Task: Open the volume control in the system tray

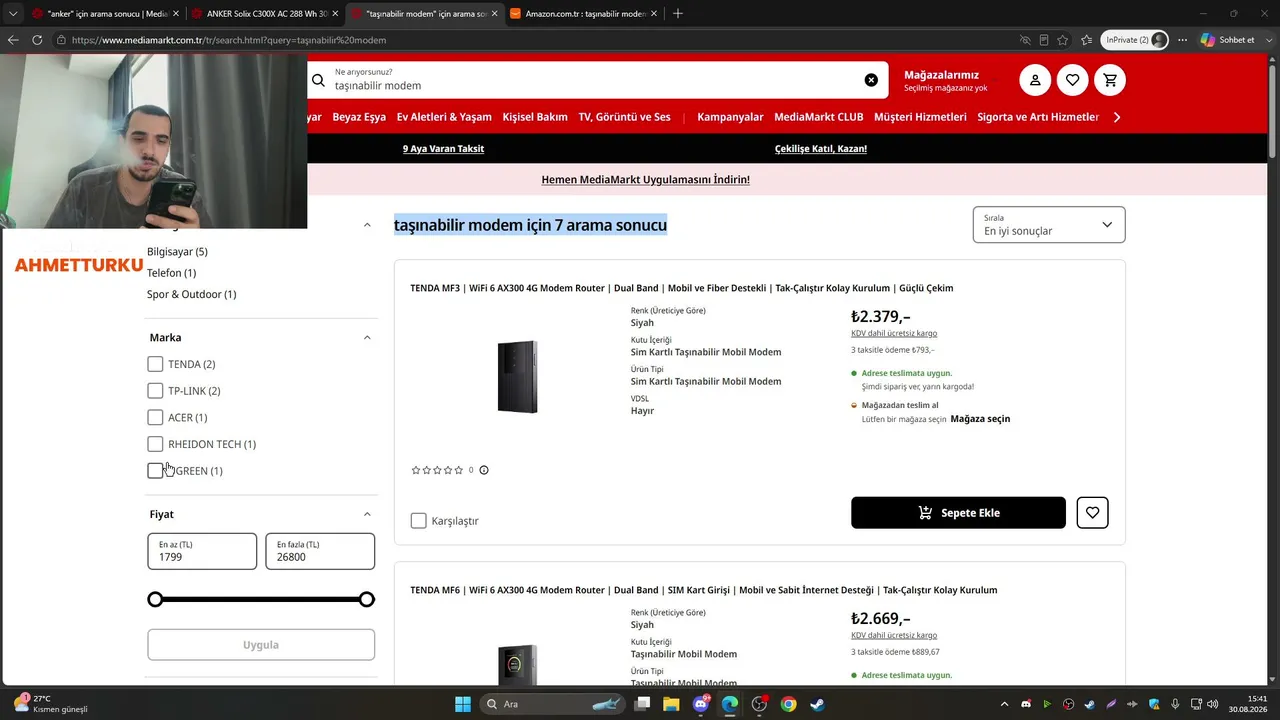Action: (1212, 704)
